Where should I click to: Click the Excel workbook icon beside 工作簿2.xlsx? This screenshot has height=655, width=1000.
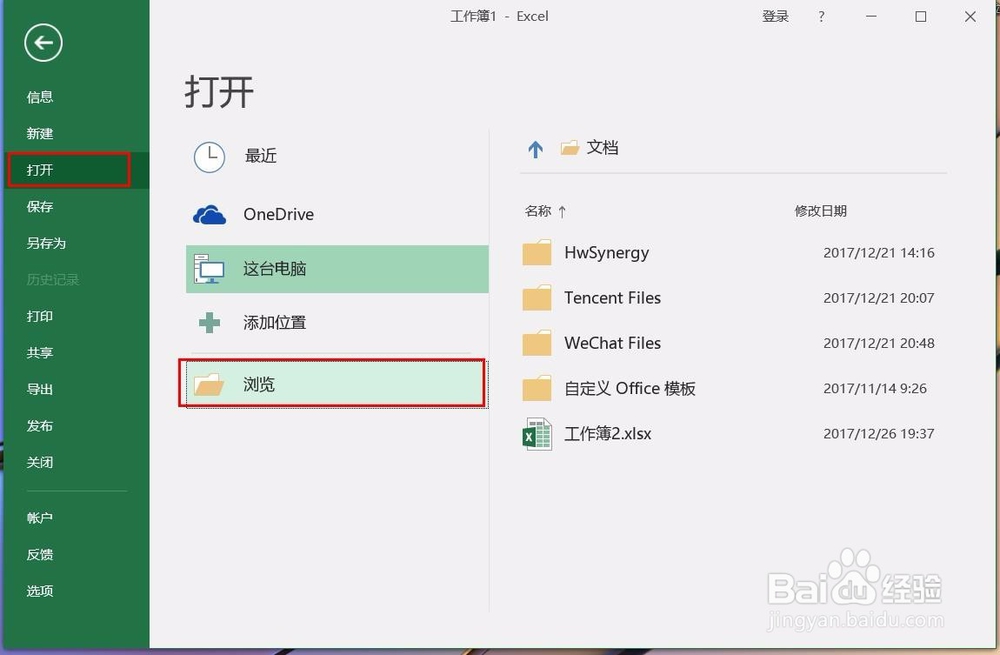point(535,433)
